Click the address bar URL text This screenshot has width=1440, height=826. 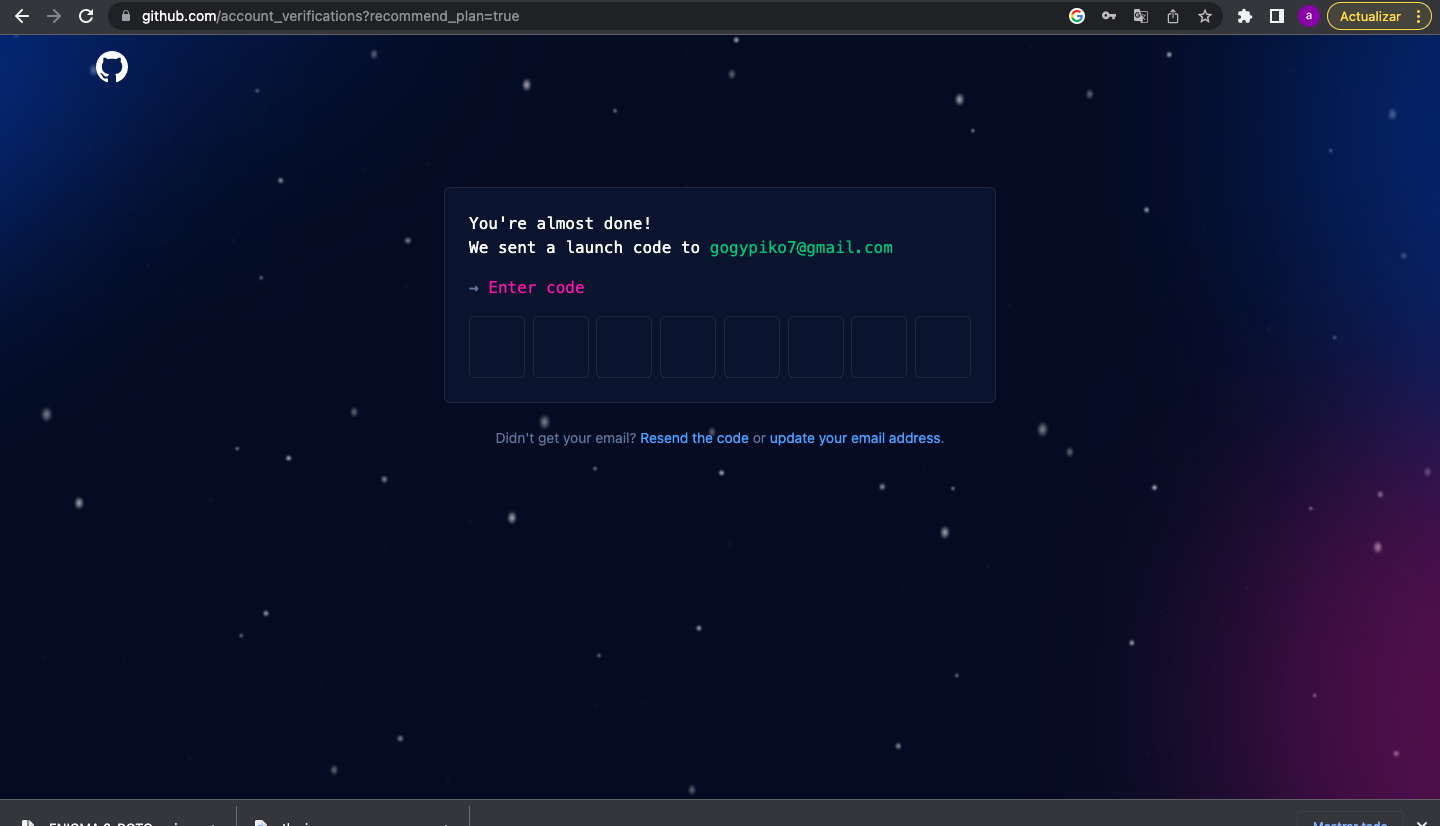coord(330,16)
